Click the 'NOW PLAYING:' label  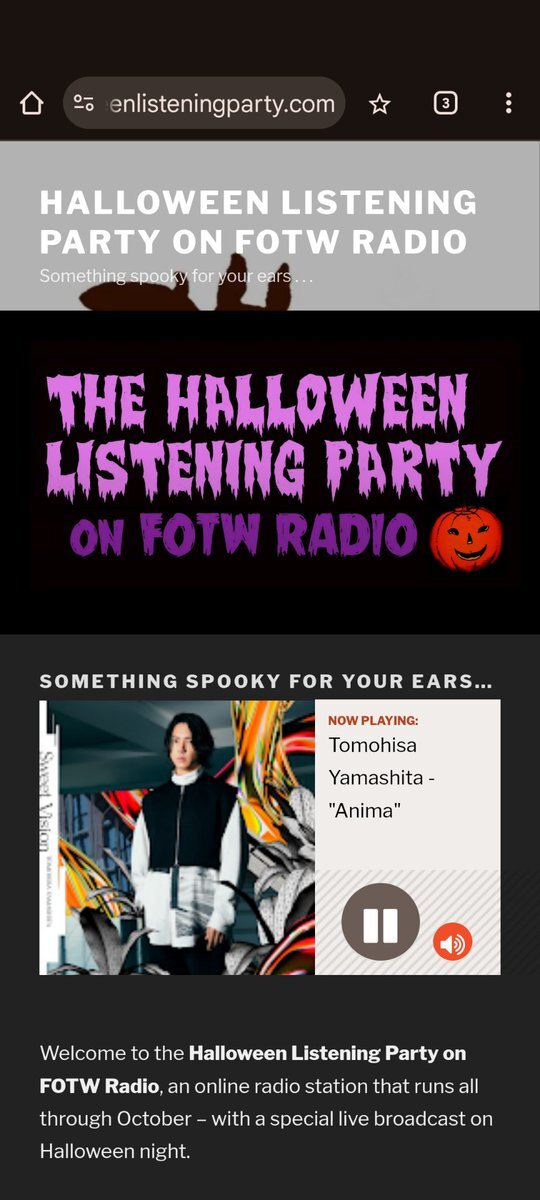point(373,720)
